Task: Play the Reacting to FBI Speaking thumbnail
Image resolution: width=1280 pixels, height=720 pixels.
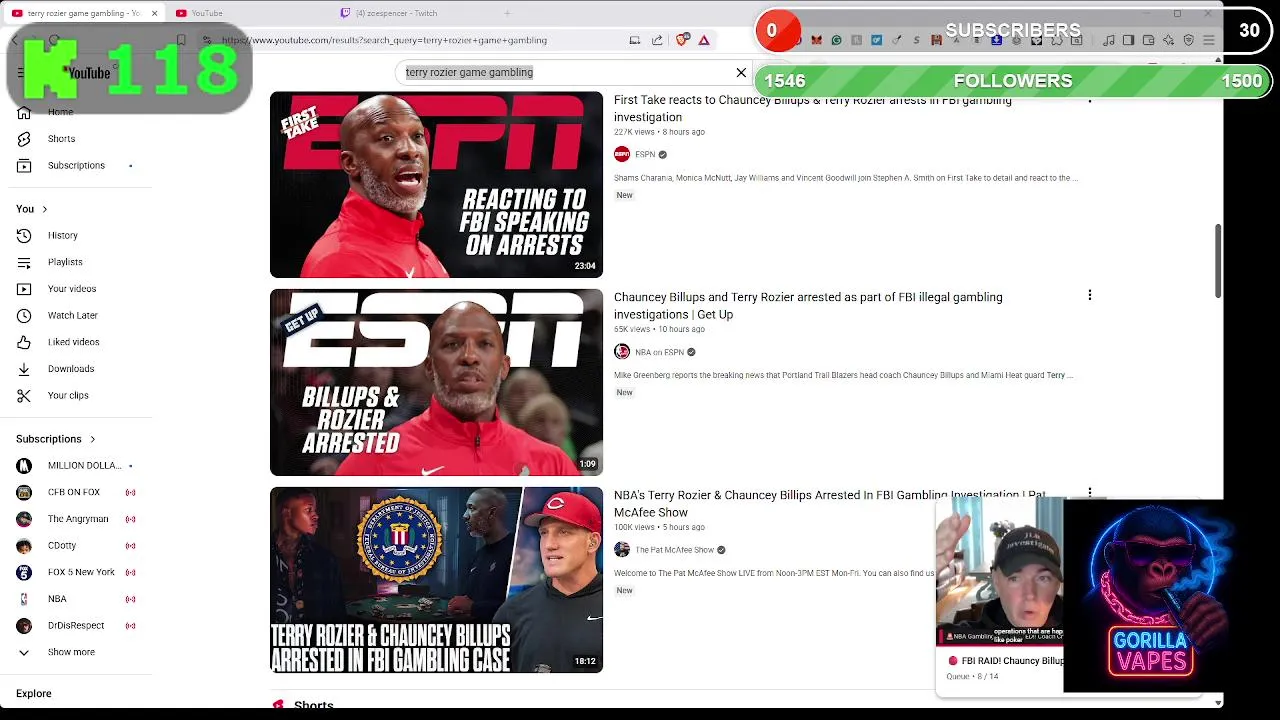Action: click(436, 185)
